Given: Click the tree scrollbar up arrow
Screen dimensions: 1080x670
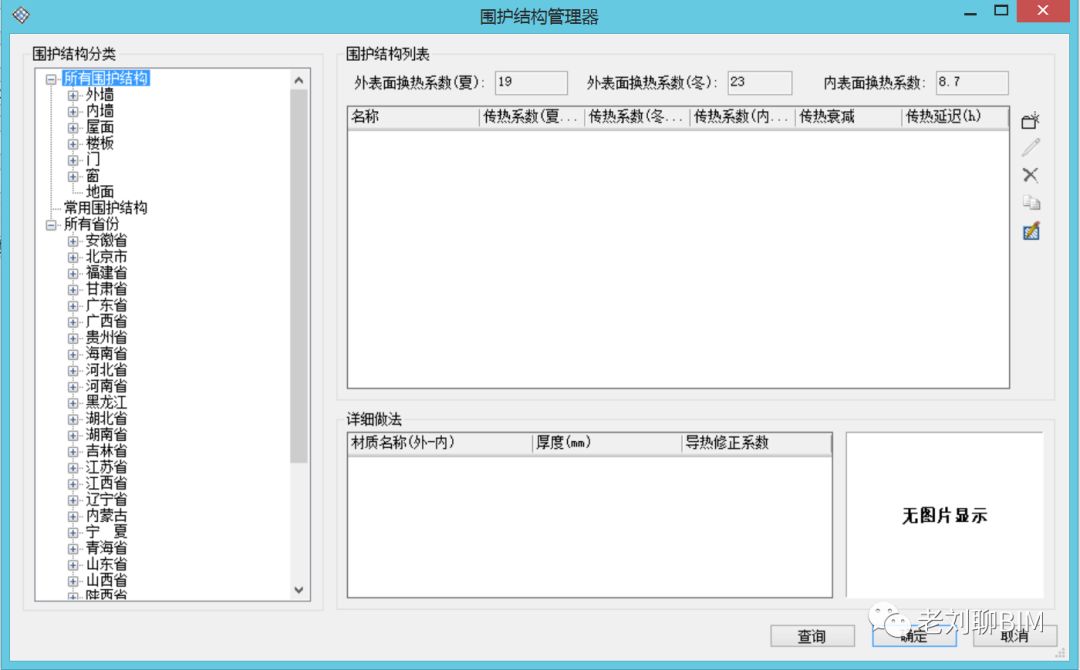Looking at the screenshot, I should tap(299, 80).
